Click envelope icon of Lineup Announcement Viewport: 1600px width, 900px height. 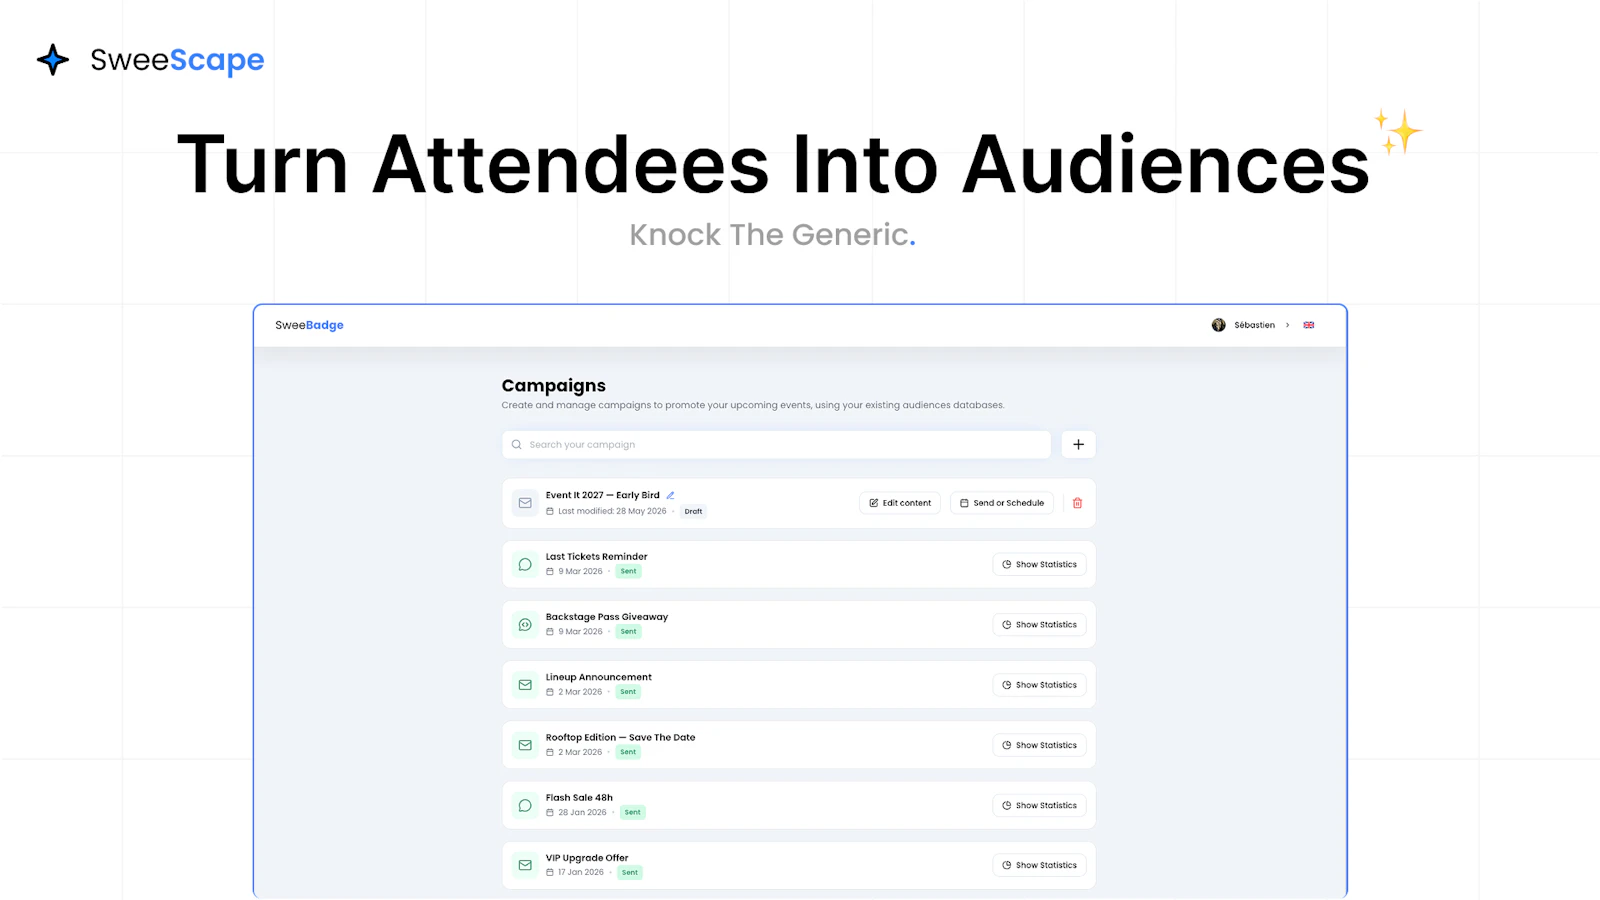point(525,685)
